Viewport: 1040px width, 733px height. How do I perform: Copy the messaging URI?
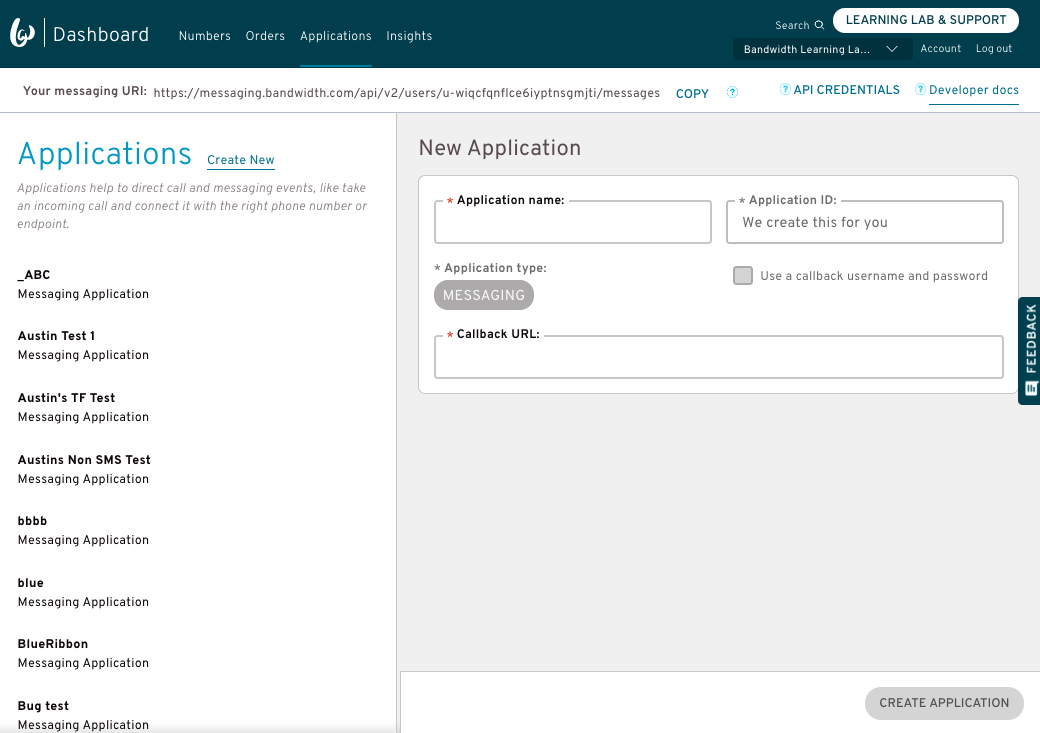point(692,94)
